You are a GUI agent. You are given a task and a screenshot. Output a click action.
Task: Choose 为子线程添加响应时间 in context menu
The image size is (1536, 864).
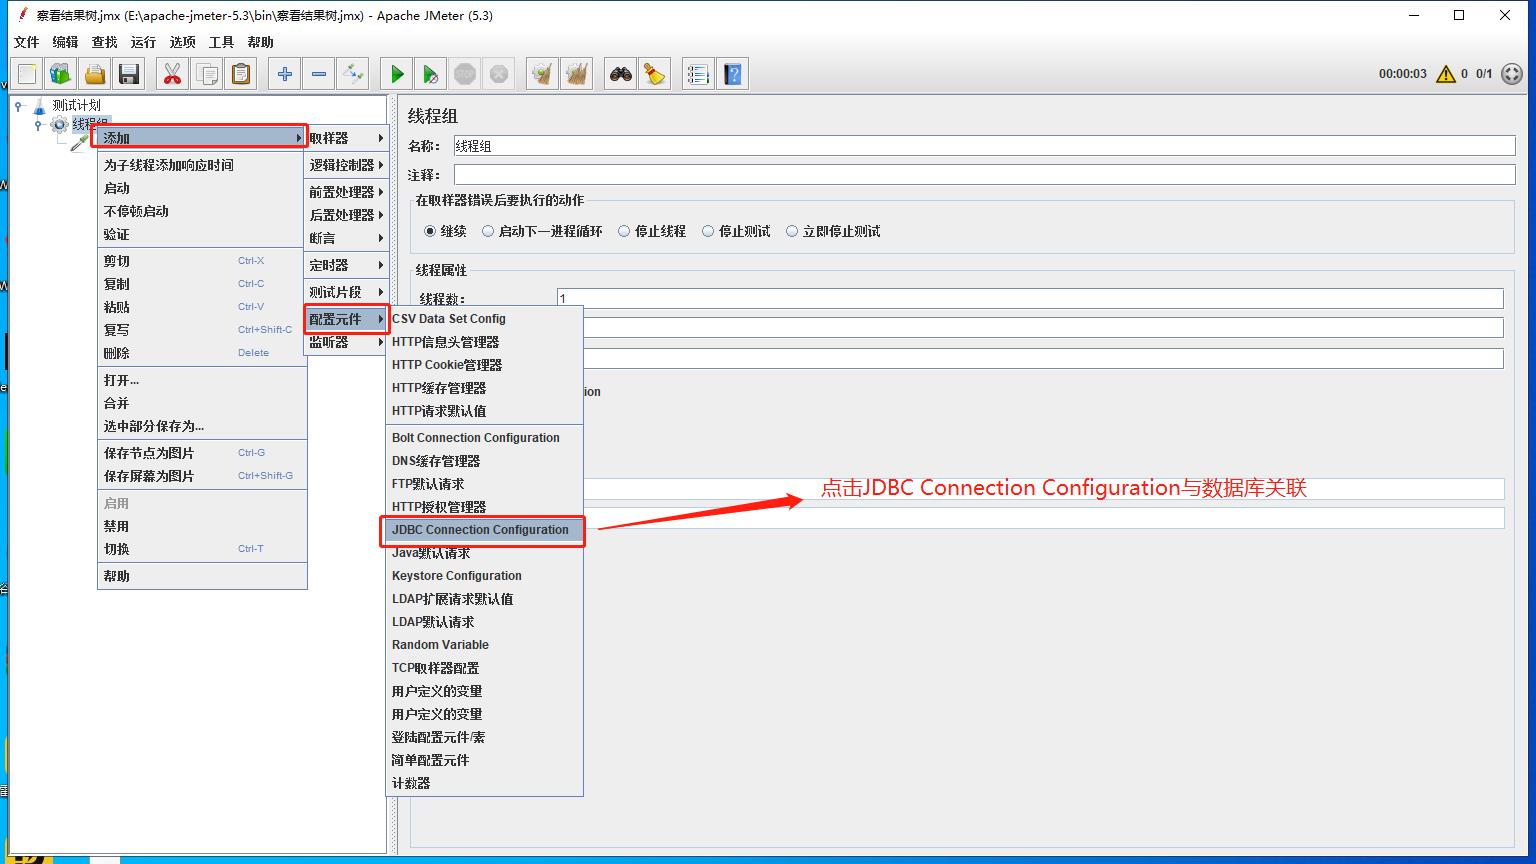pyautogui.click(x=202, y=165)
